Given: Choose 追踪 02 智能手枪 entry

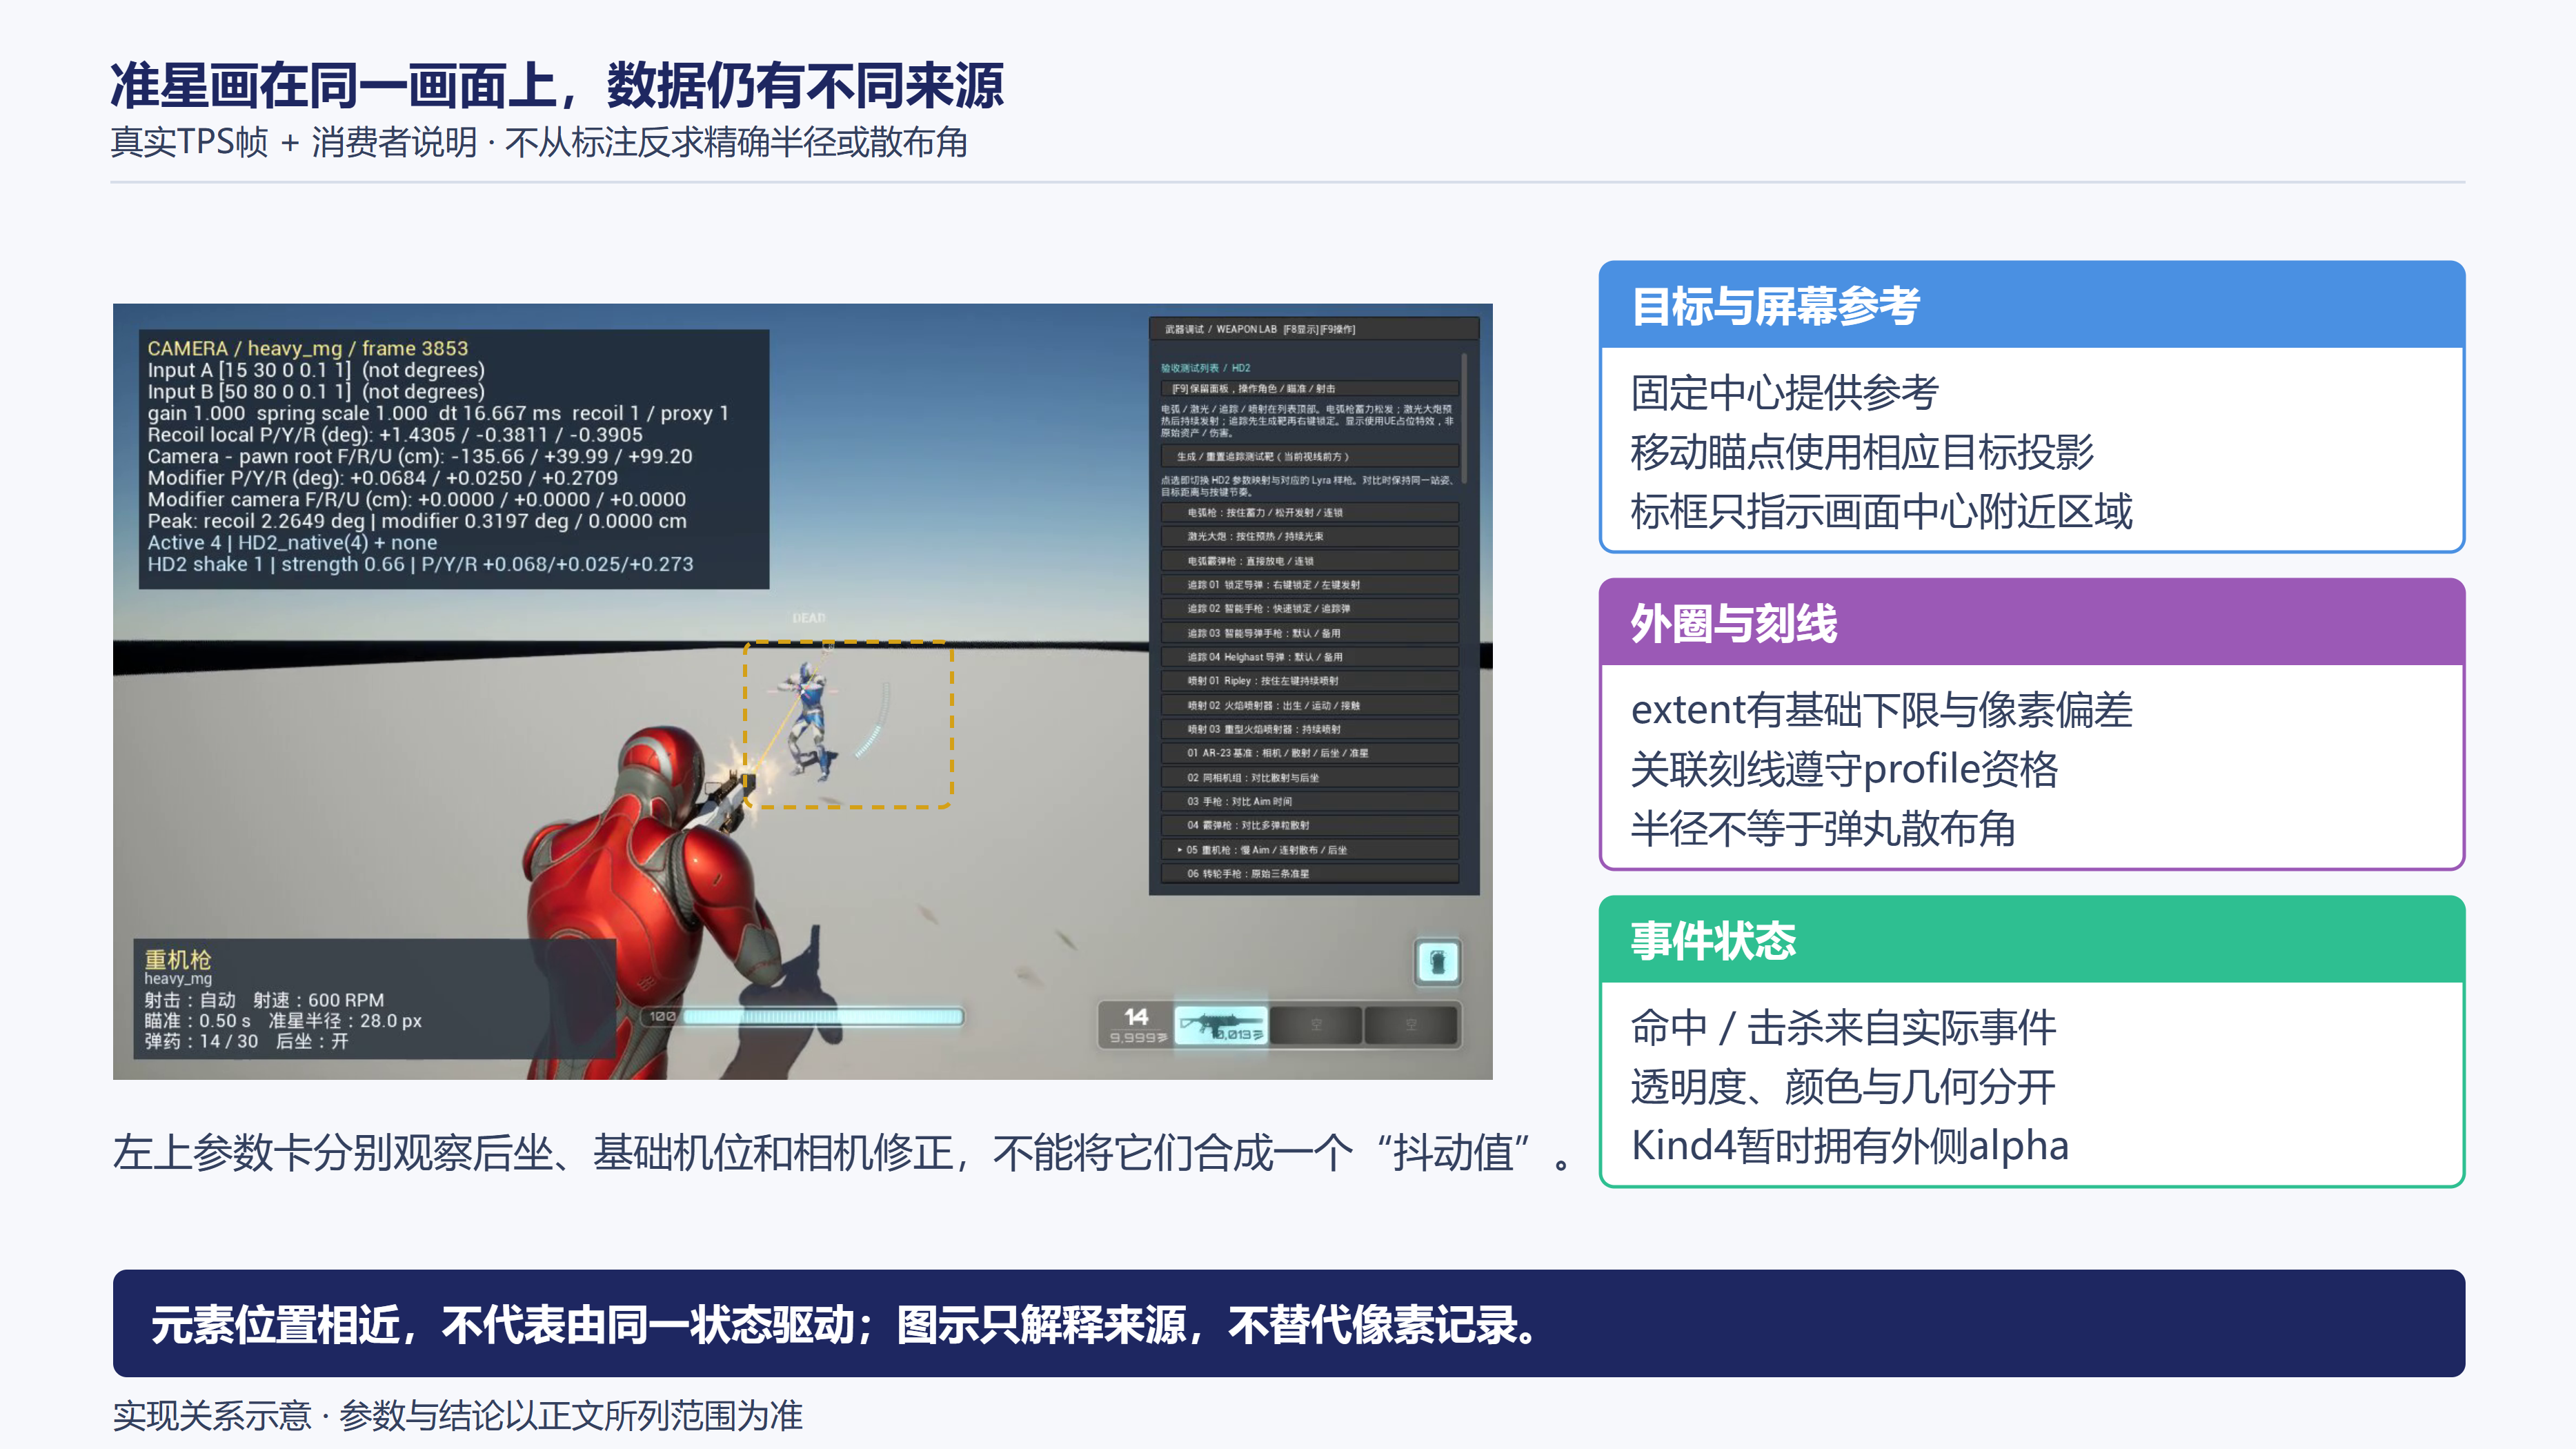Looking at the screenshot, I should [x=1309, y=608].
